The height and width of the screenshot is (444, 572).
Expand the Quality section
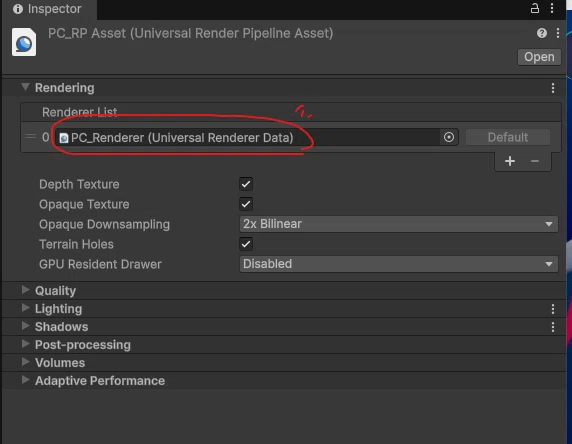[25, 290]
